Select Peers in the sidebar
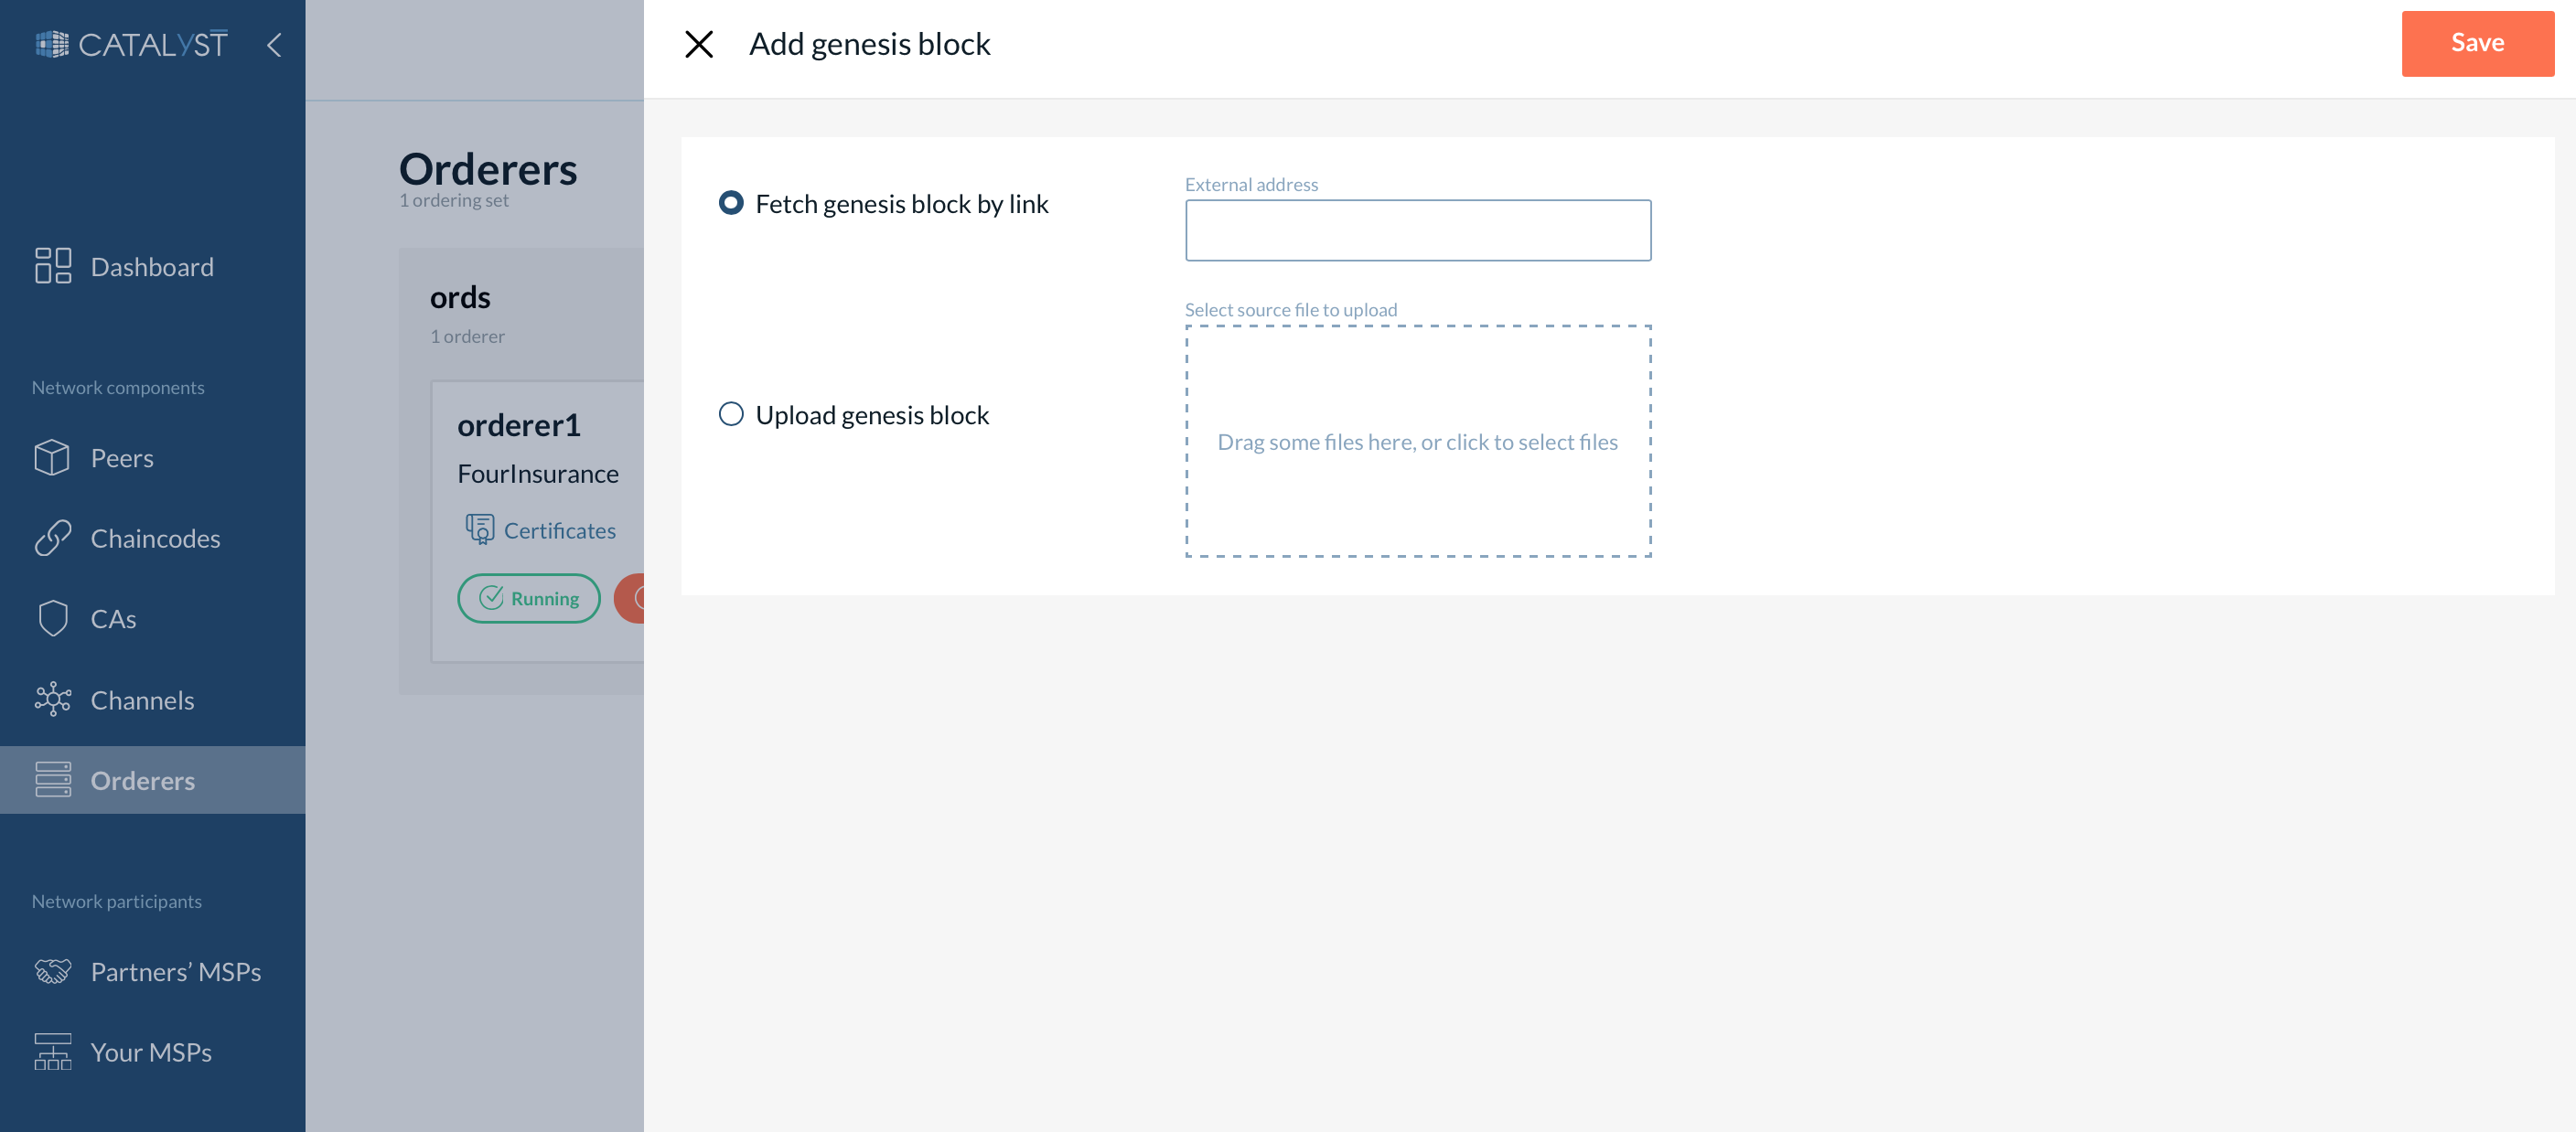2576x1132 pixels. click(x=121, y=457)
